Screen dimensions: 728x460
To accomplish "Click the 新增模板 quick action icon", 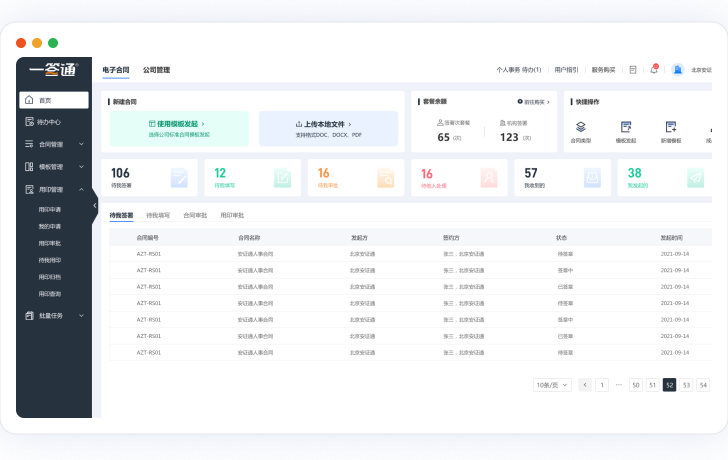I will coord(671,127).
